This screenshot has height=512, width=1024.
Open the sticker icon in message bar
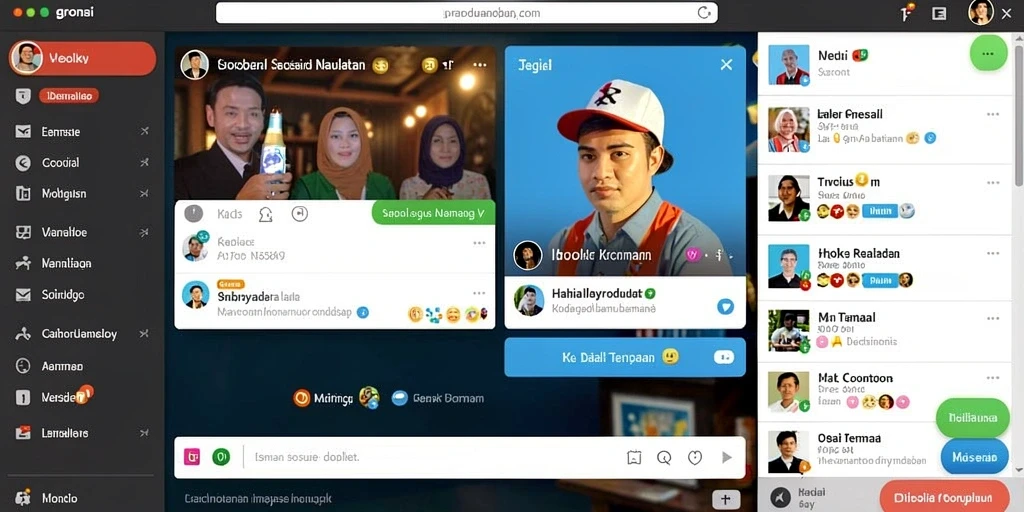click(634, 458)
